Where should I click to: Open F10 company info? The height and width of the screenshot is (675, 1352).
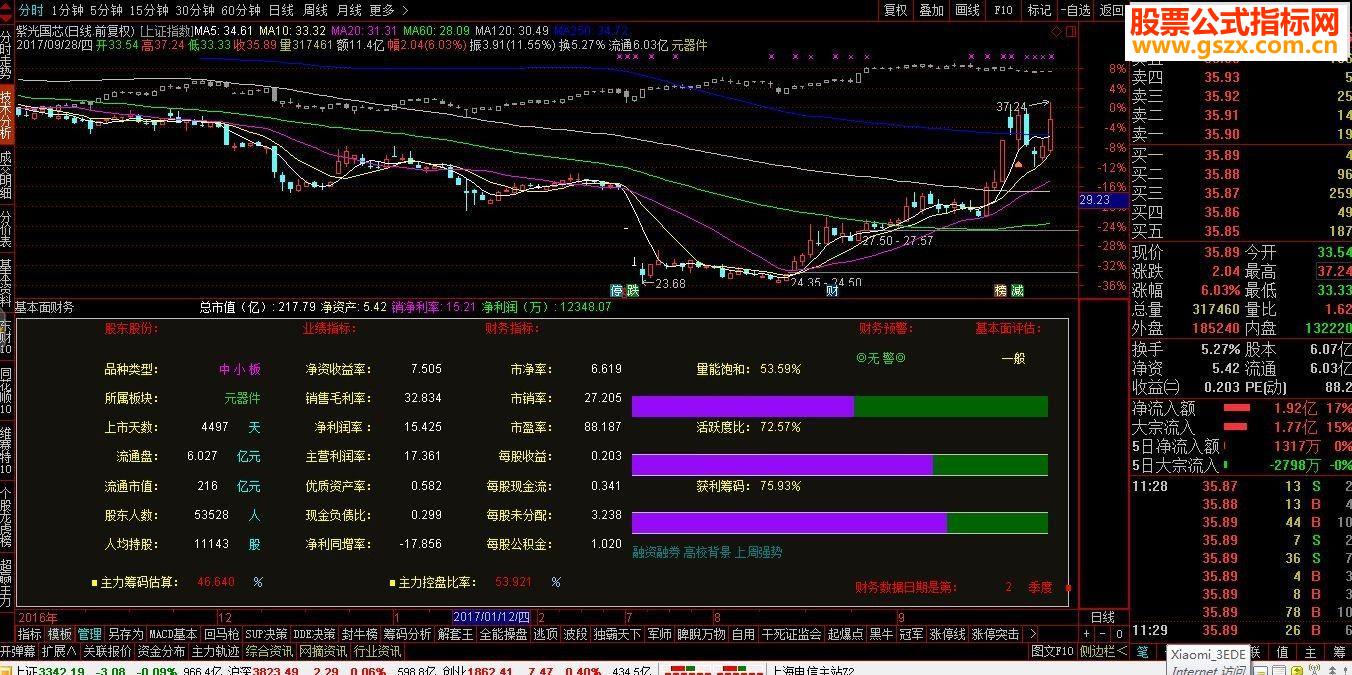tap(1003, 9)
